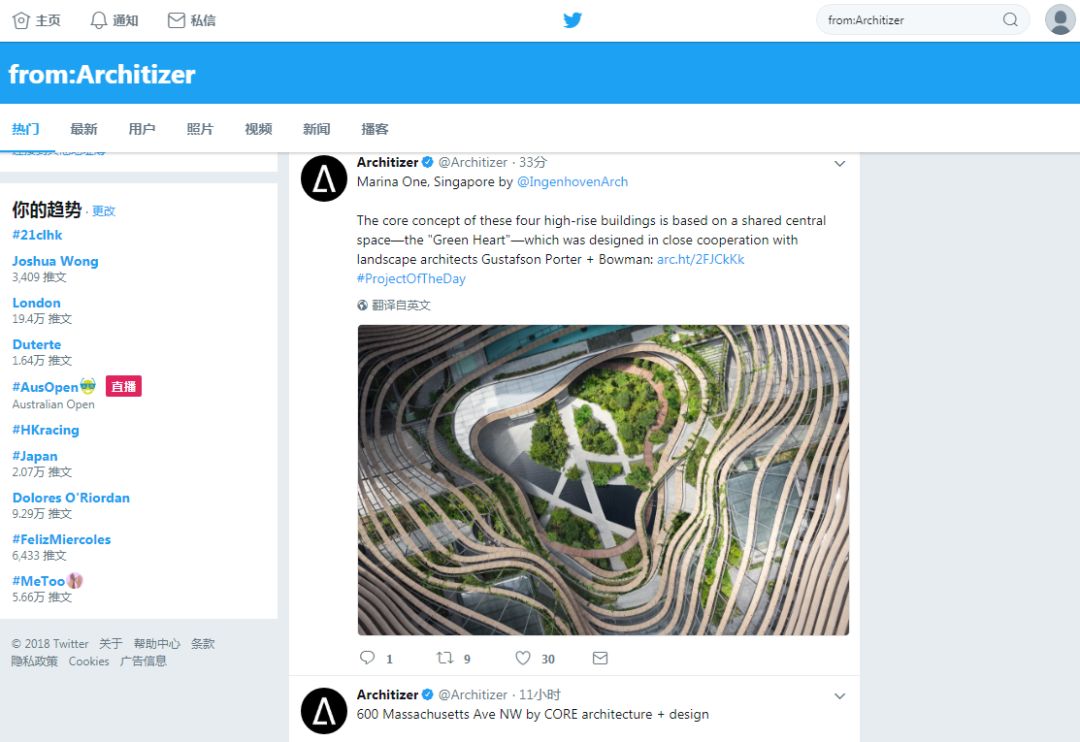Click the Twitter bird logo
Screen dimensions: 1080x742
(x=572, y=20)
